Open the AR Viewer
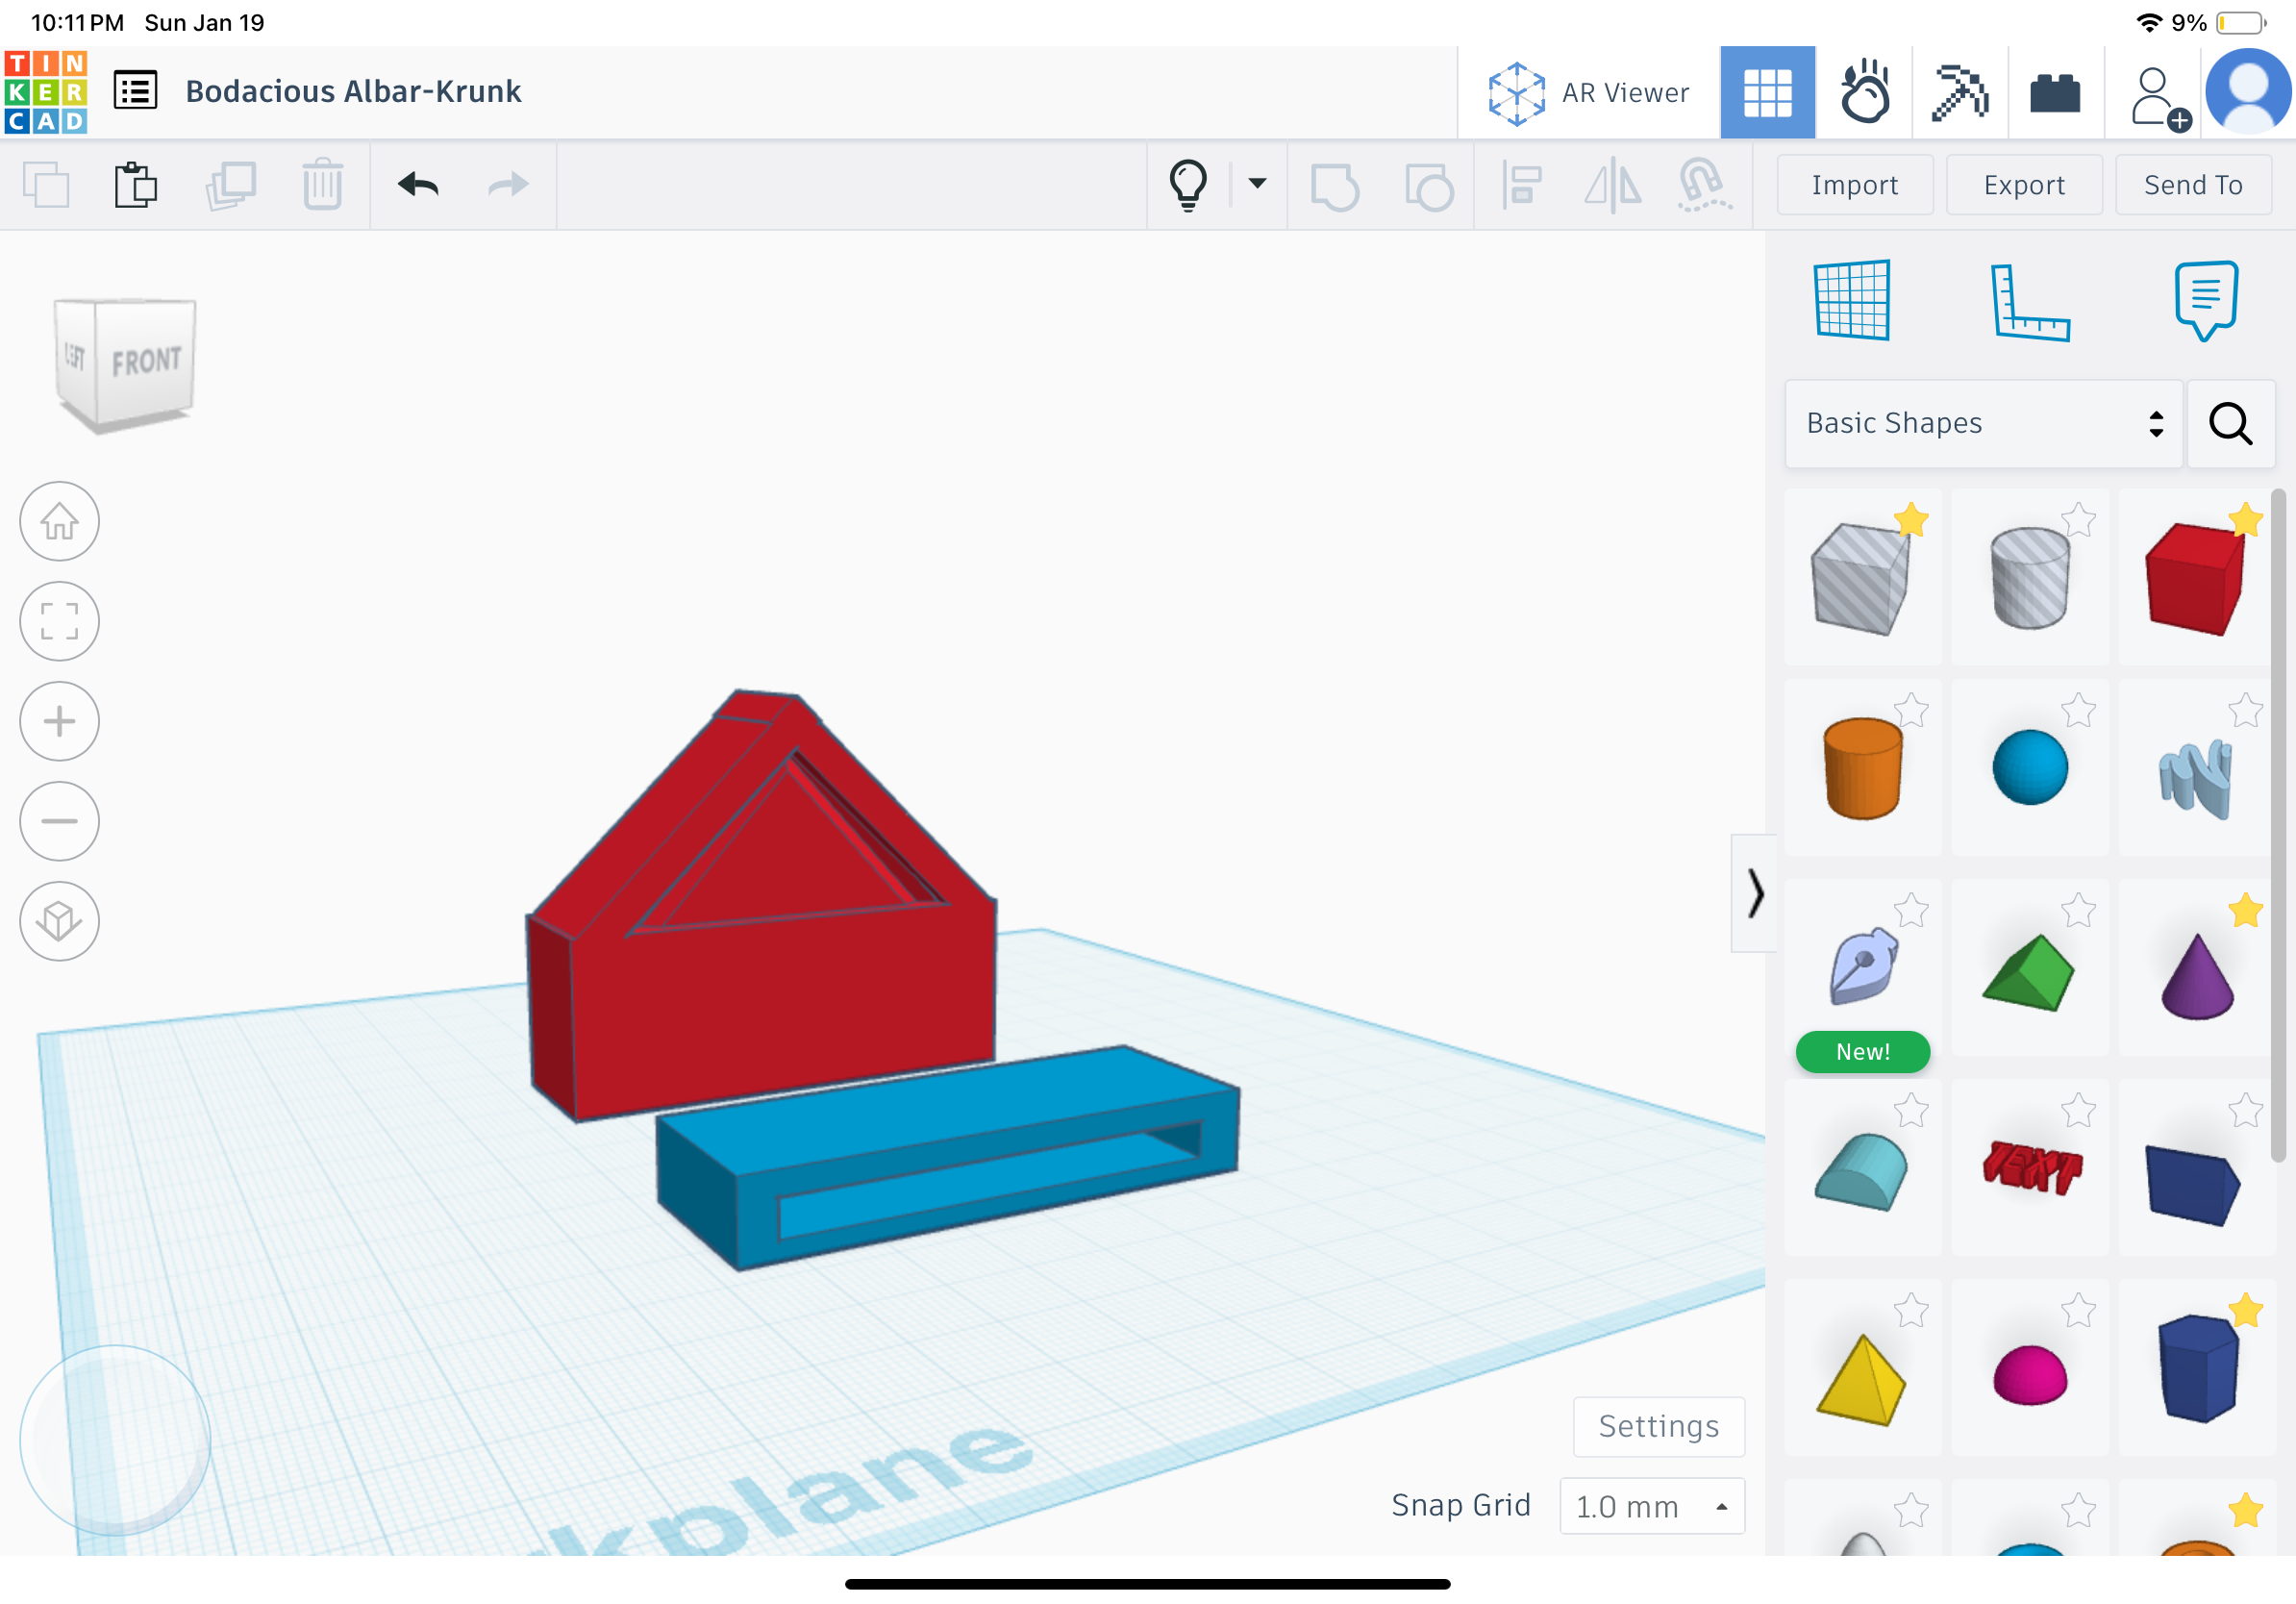This screenshot has height=1604, width=2296. (1588, 93)
